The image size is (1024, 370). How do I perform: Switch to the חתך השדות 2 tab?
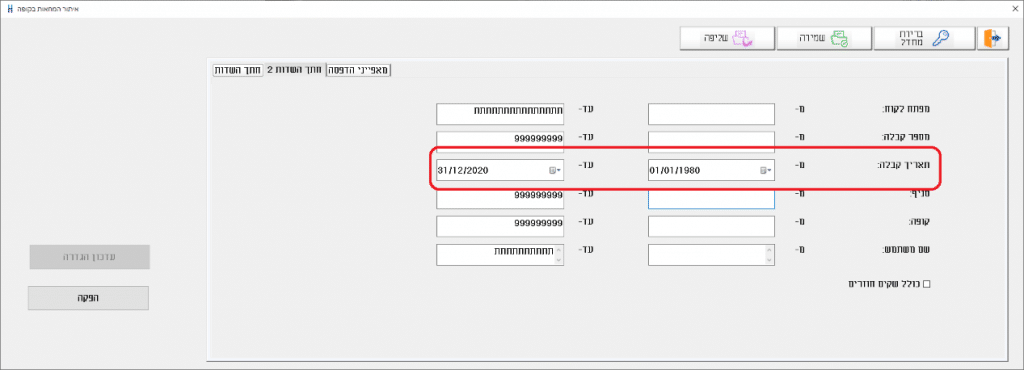coord(295,70)
